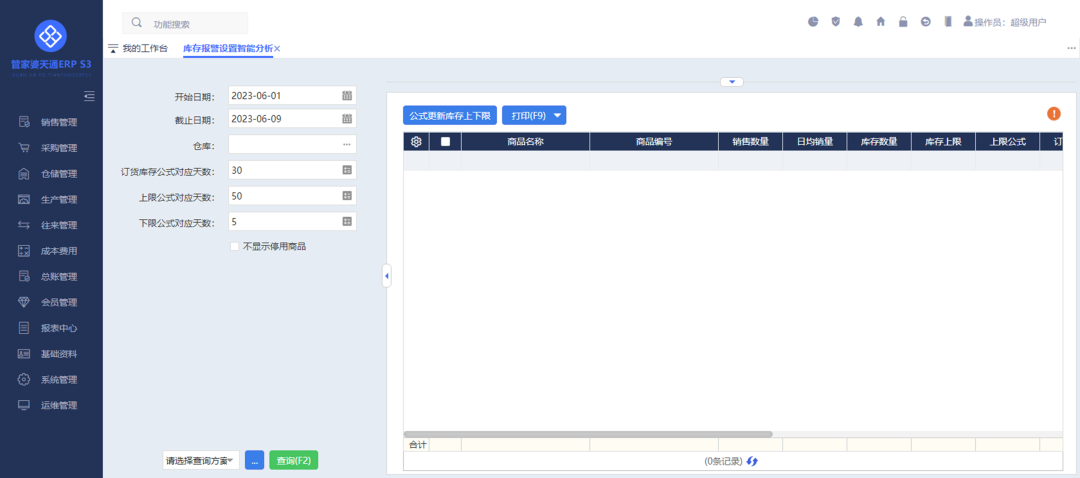Viewport: 1080px width, 478px height.
Task: Click the orange warning info icon
Action: pyautogui.click(x=1053, y=114)
